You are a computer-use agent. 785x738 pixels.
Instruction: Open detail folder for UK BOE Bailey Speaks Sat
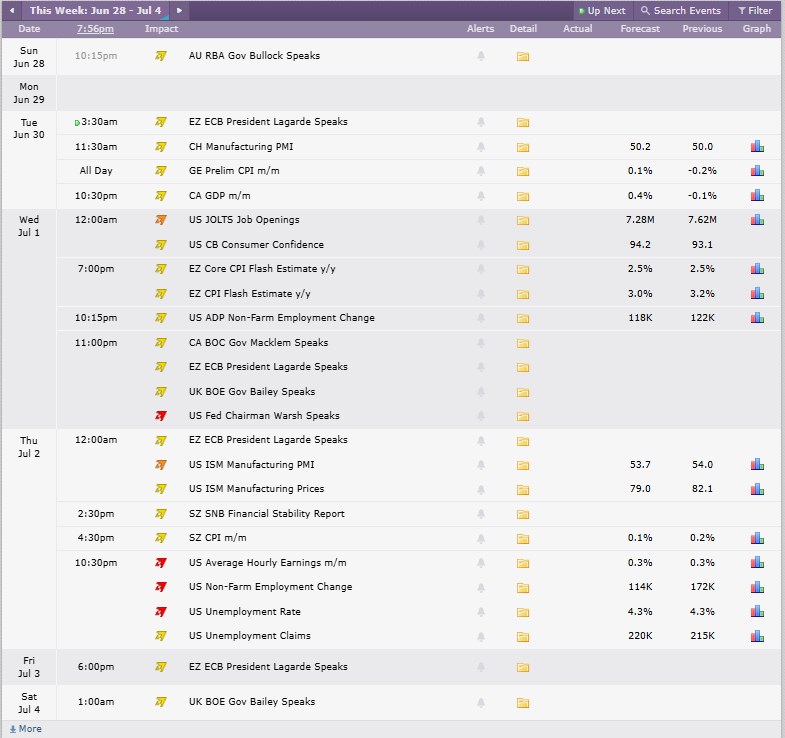click(x=523, y=702)
